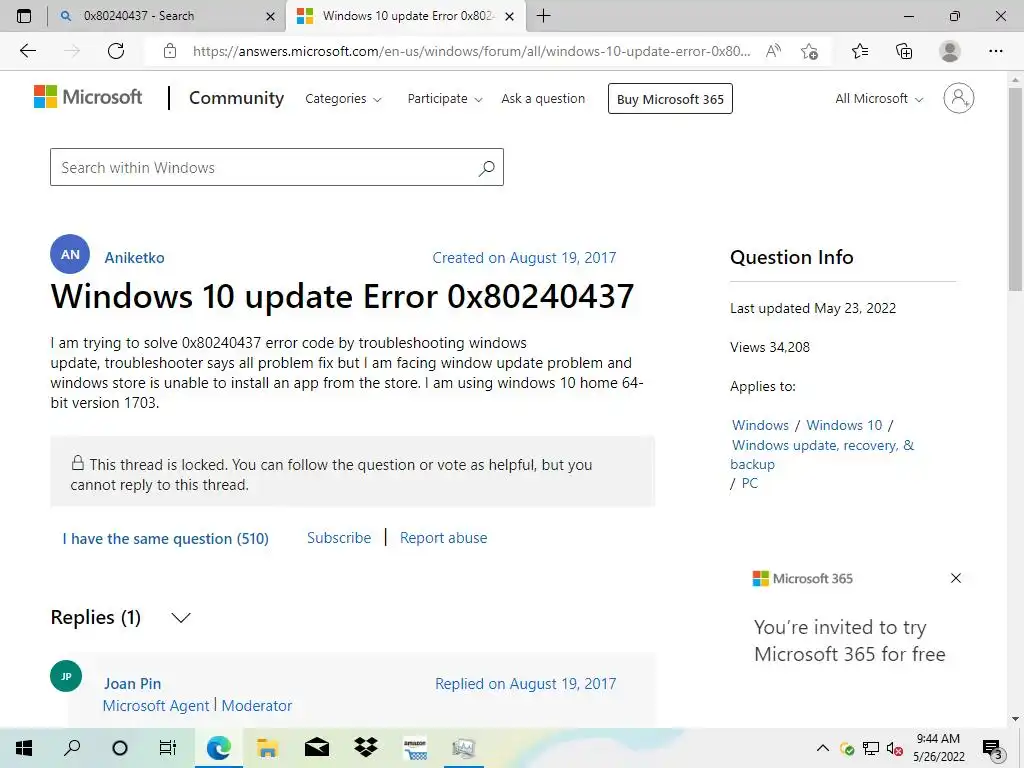The height and width of the screenshot is (768, 1024).
Task: Click the muted volume tray icon
Action: click(x=895, y=749)
